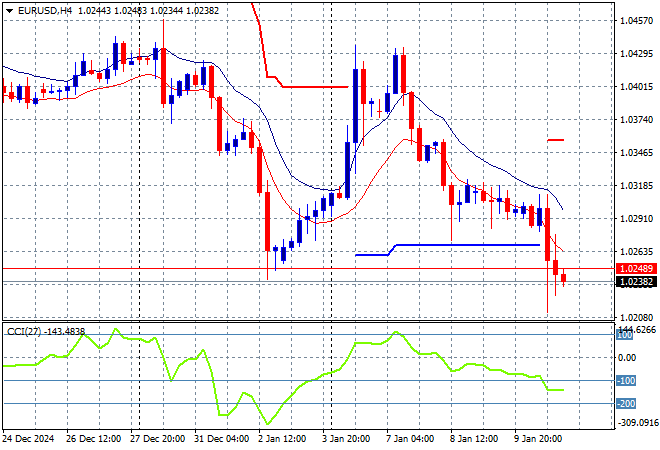Click the last red candle on chart

(x=563, y=278)
